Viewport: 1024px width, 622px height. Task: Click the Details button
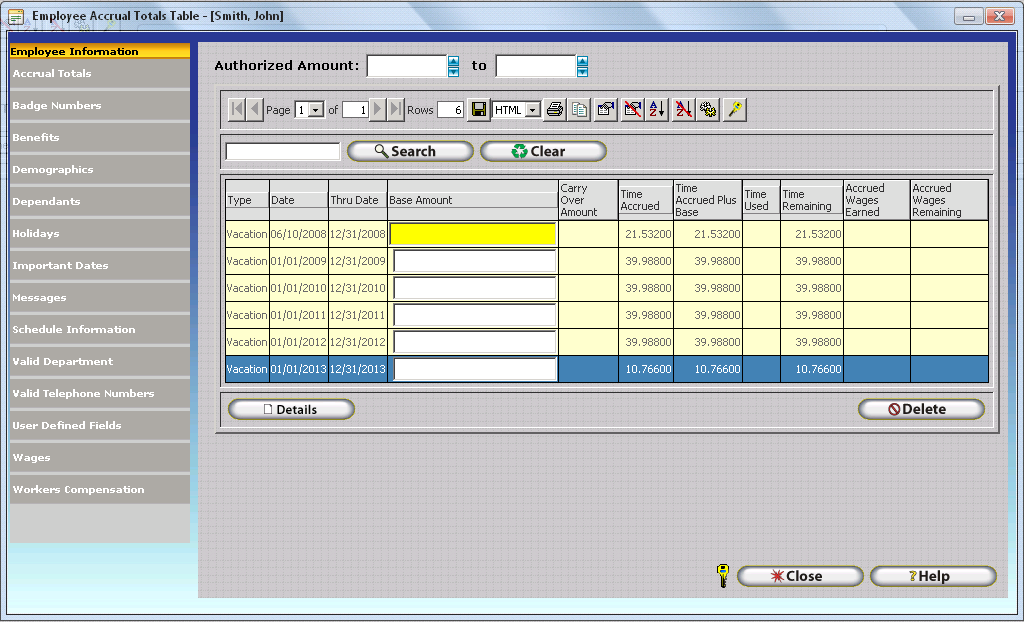pos(291,409)
